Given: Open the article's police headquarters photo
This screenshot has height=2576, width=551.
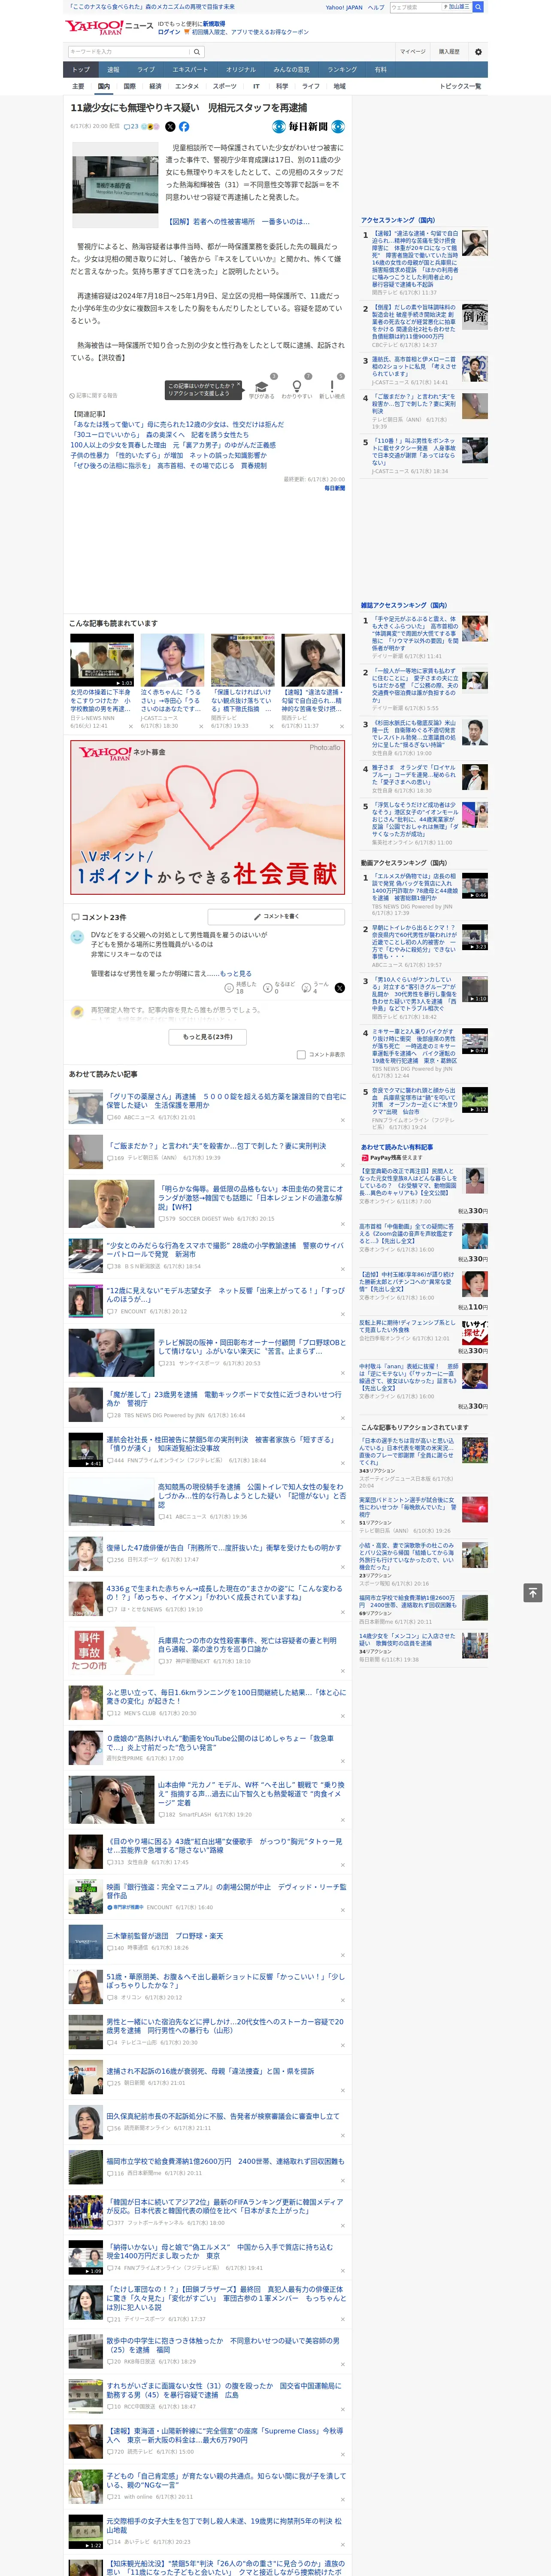Looking at the screenshot, I should (x=115, y=184).
